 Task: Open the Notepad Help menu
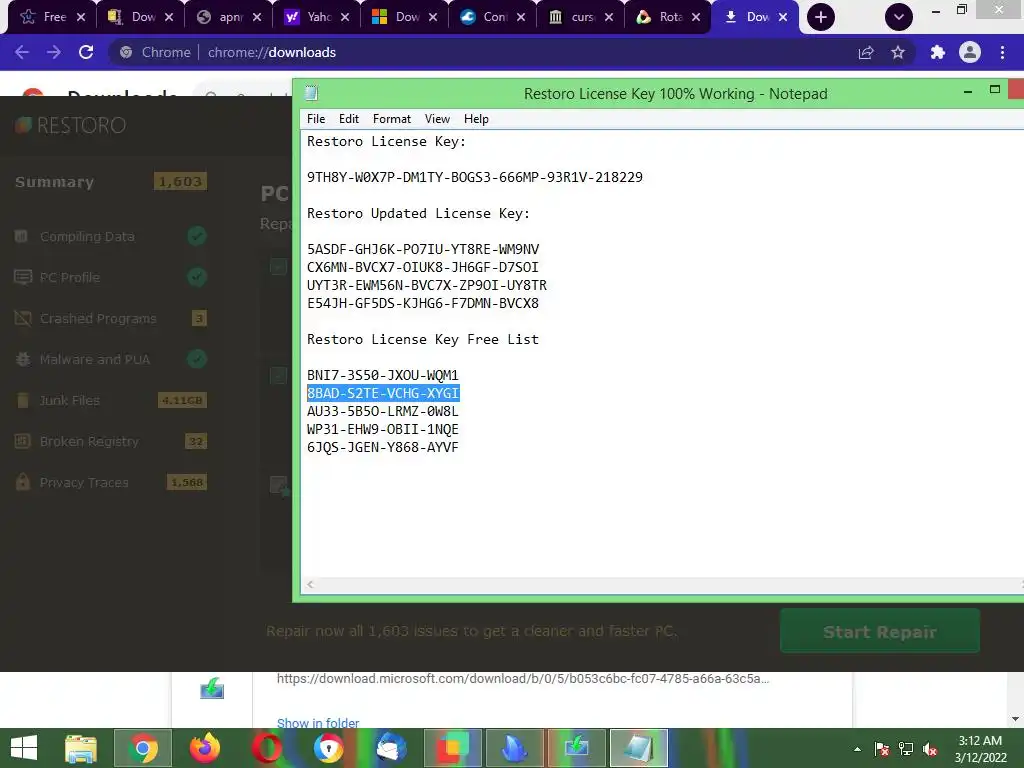tap(476, 119)
